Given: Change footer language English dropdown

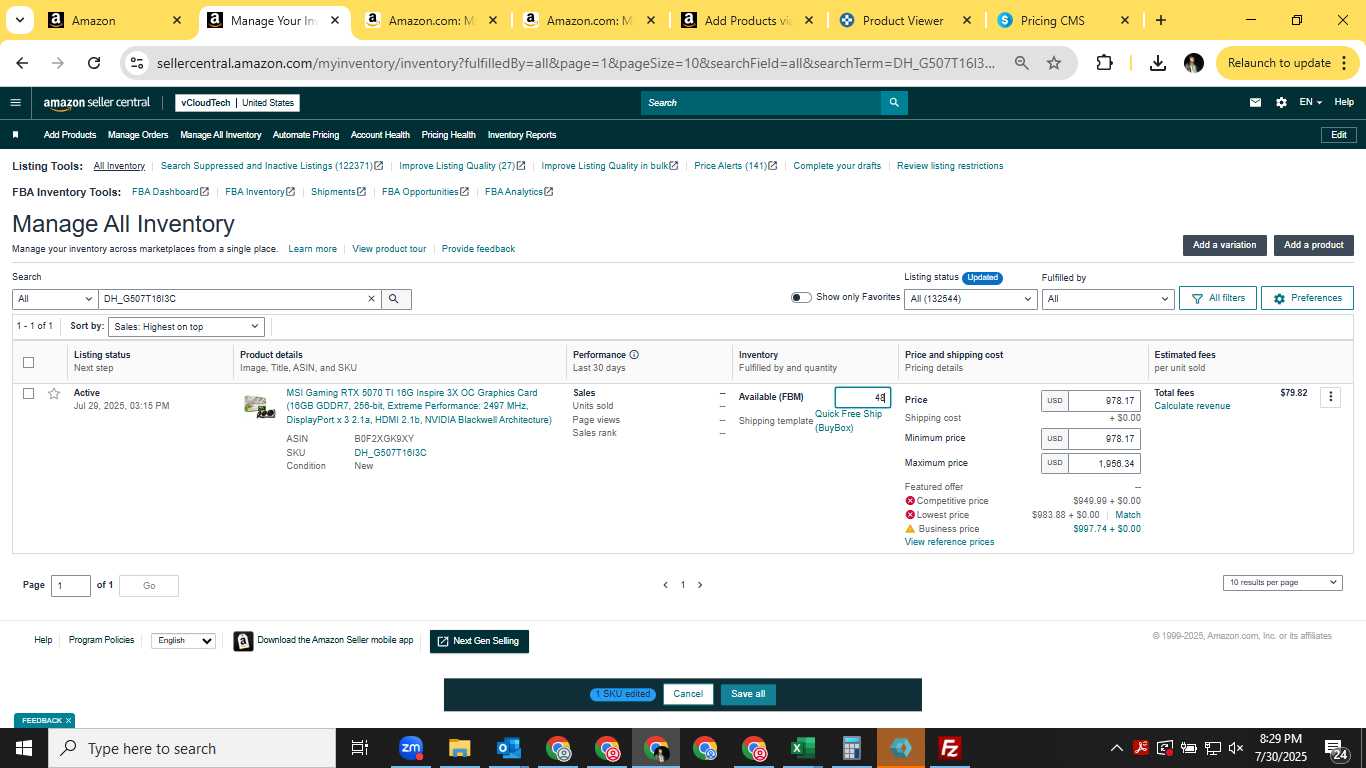Looking at the screenshot, I should point(183,640).
